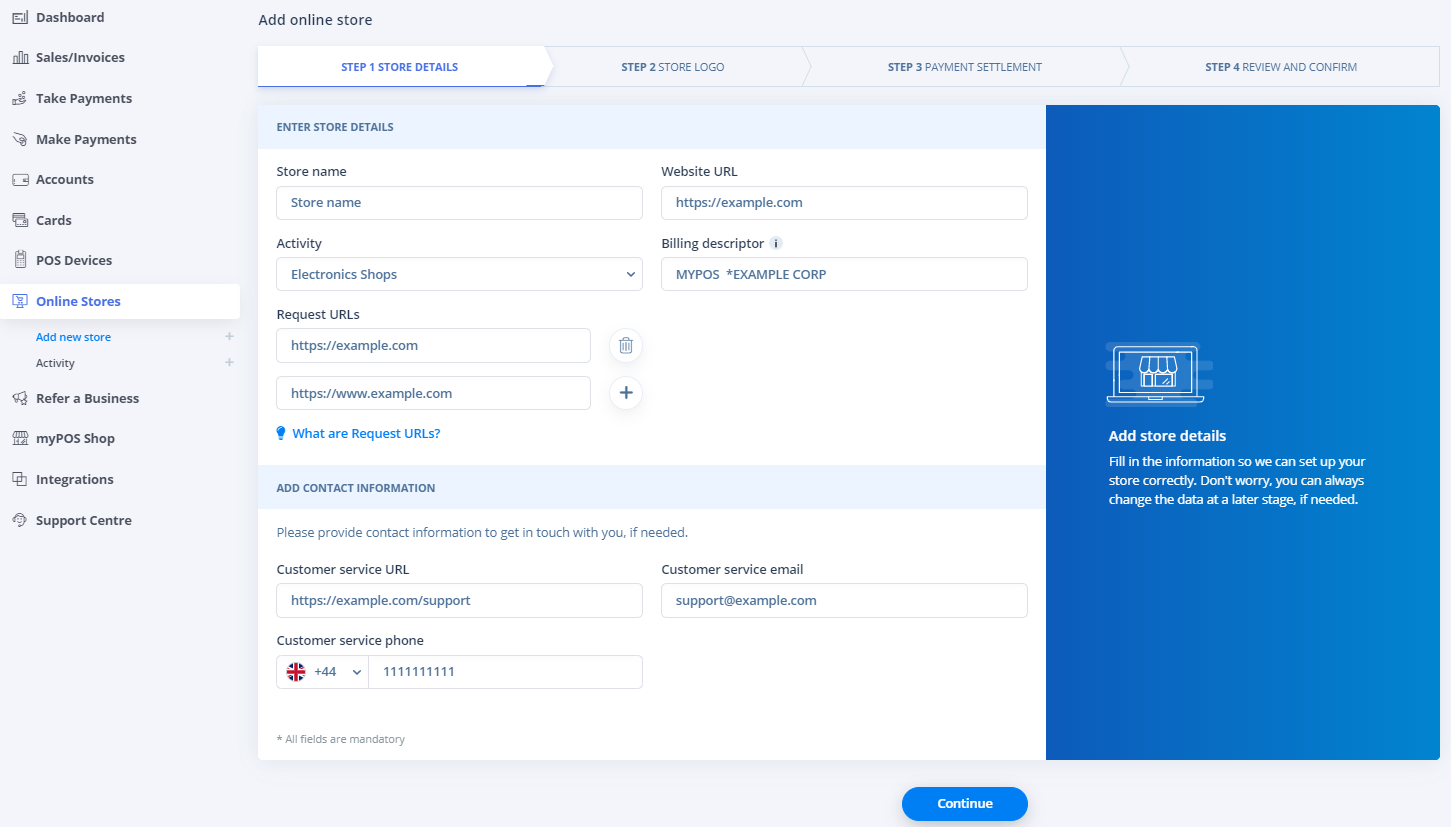This screenshot has height=827, width=1451.
Task: Click the All fields are mandatory note
Action: (341, 739)
